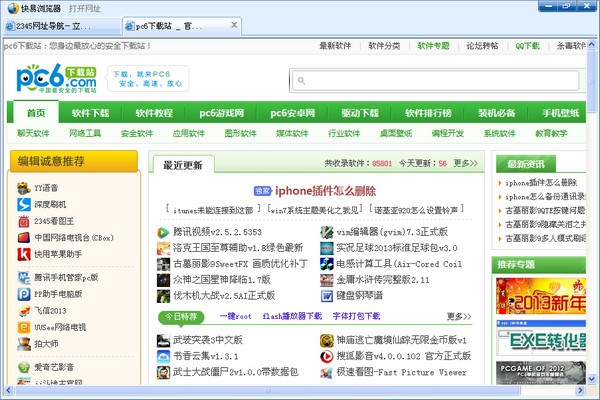The image size is (600, 400).
Task: Open the PCGAME OF 2012 banner
Action: (x=541, y=373)
